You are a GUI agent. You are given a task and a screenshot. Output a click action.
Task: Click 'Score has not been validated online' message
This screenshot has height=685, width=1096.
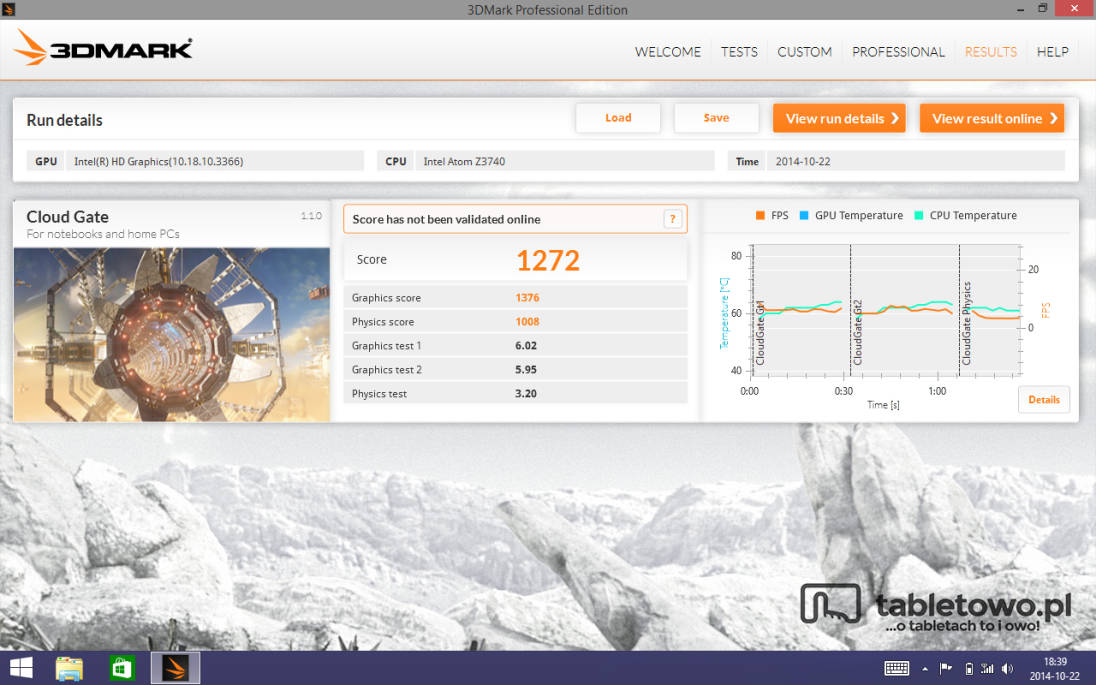446,219
